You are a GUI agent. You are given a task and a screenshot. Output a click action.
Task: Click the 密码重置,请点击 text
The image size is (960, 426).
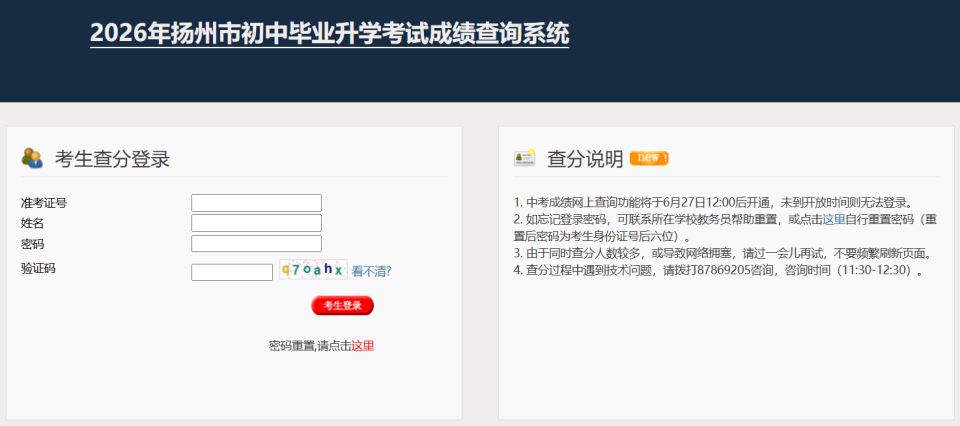click(310, 346)
